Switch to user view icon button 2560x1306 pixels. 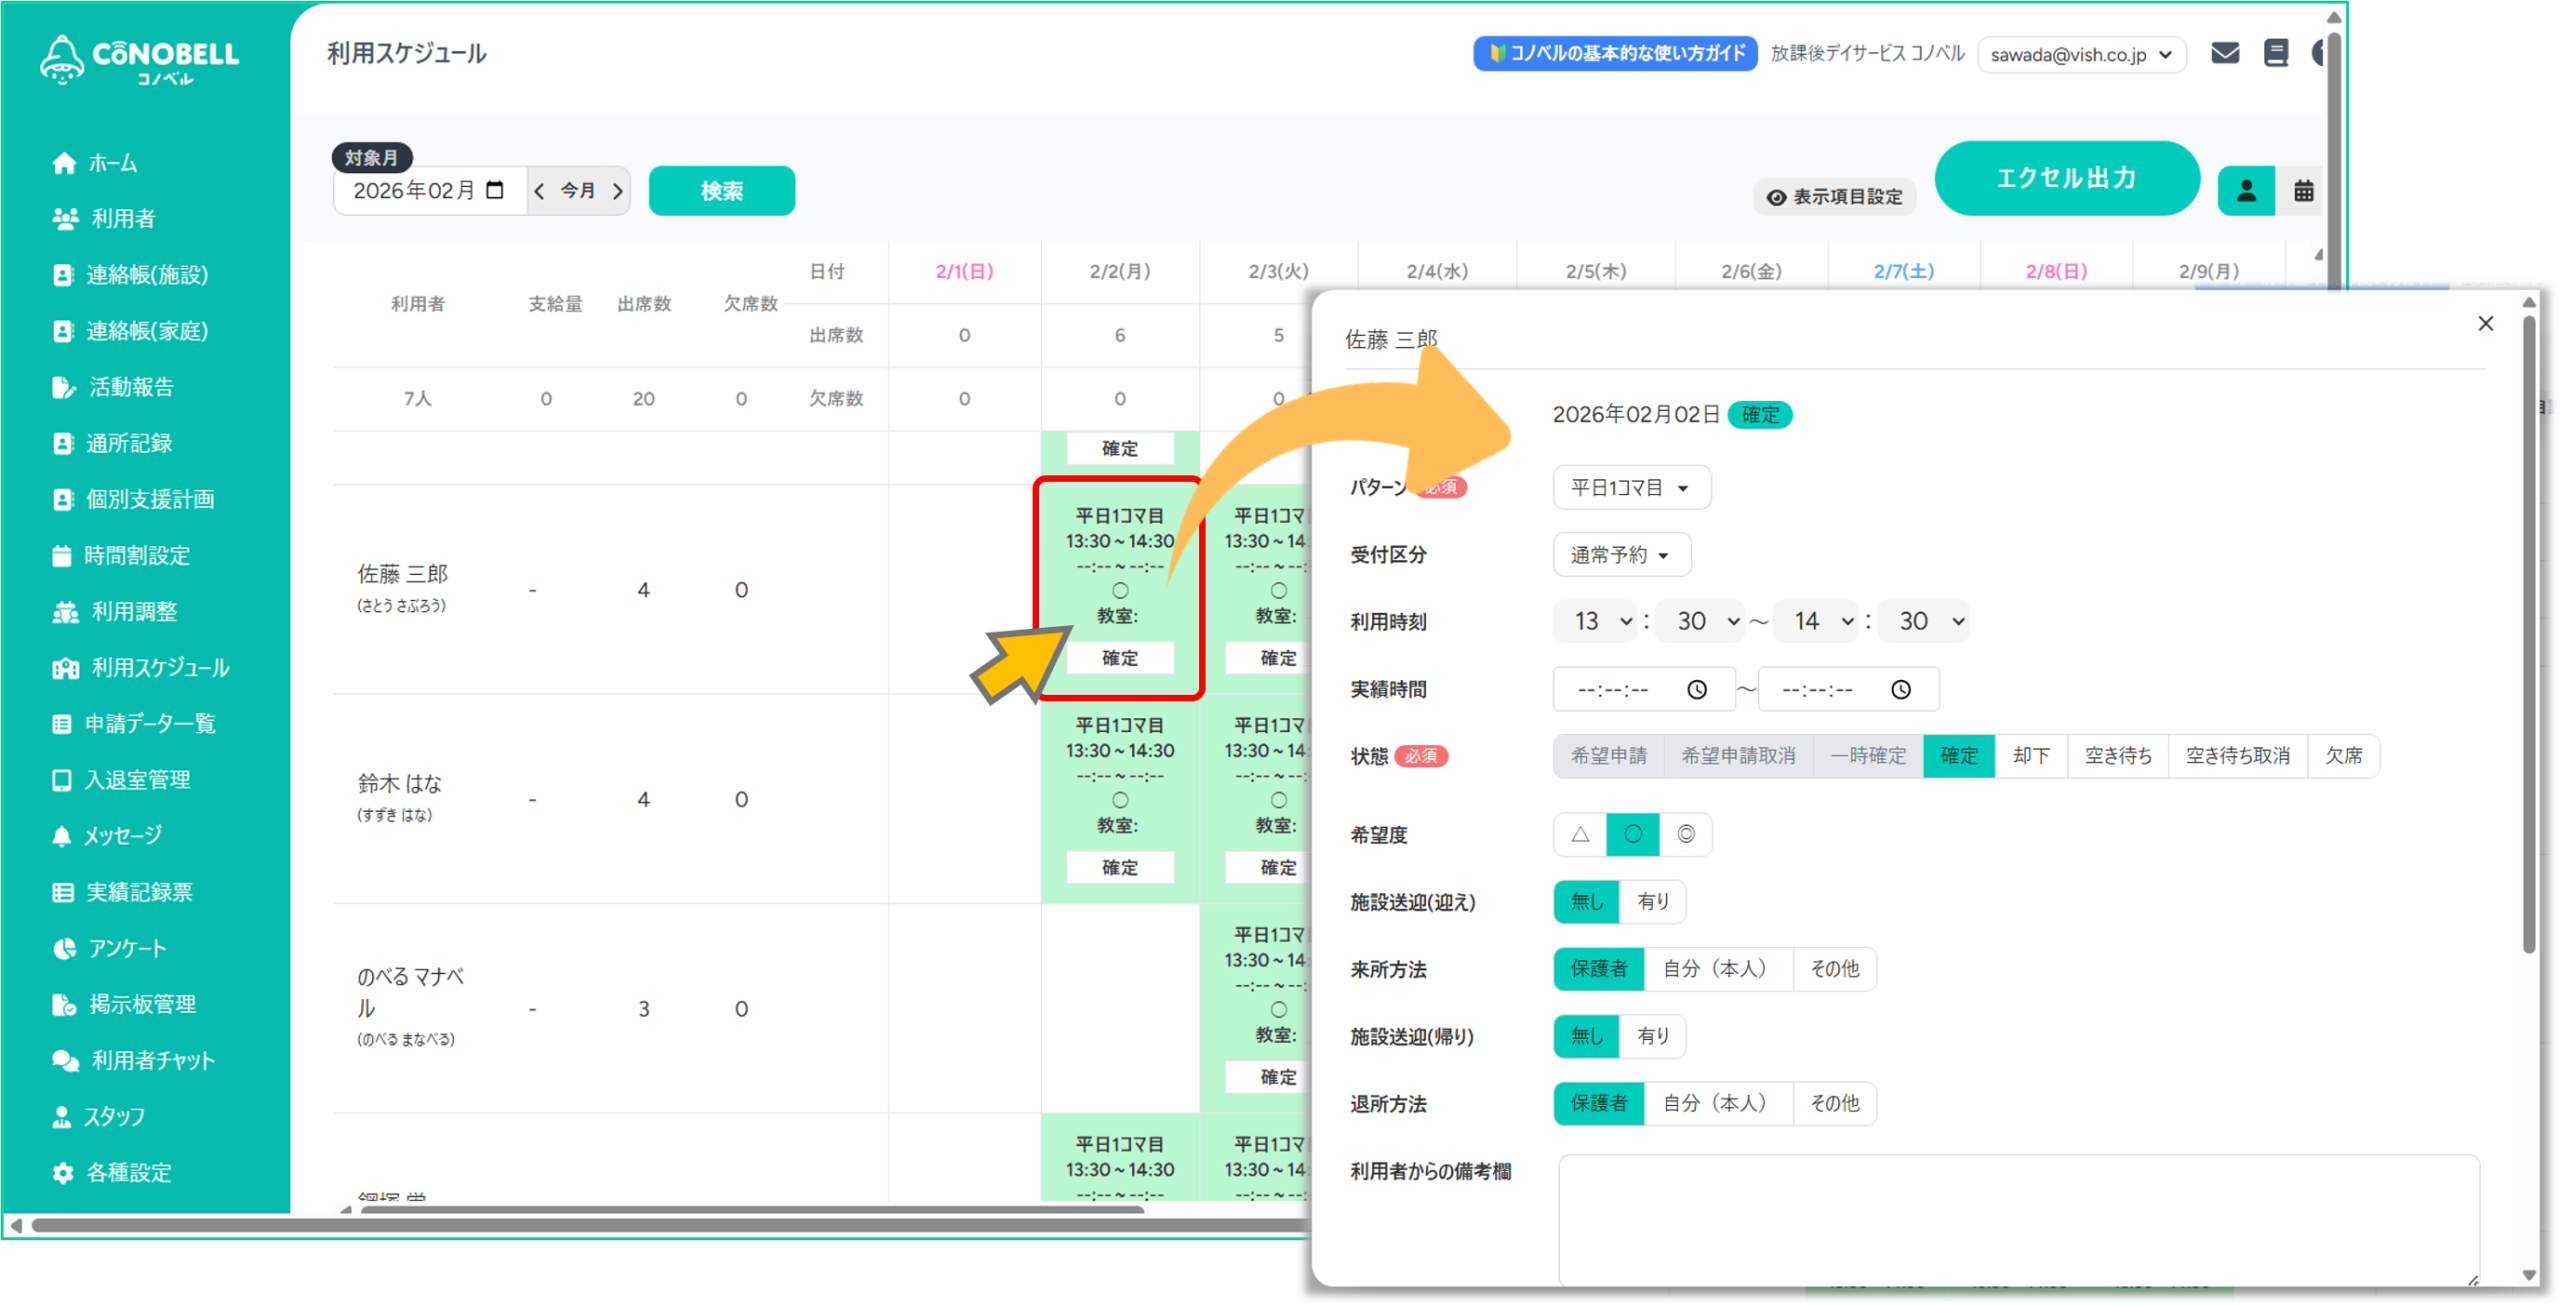point(2246,191)
